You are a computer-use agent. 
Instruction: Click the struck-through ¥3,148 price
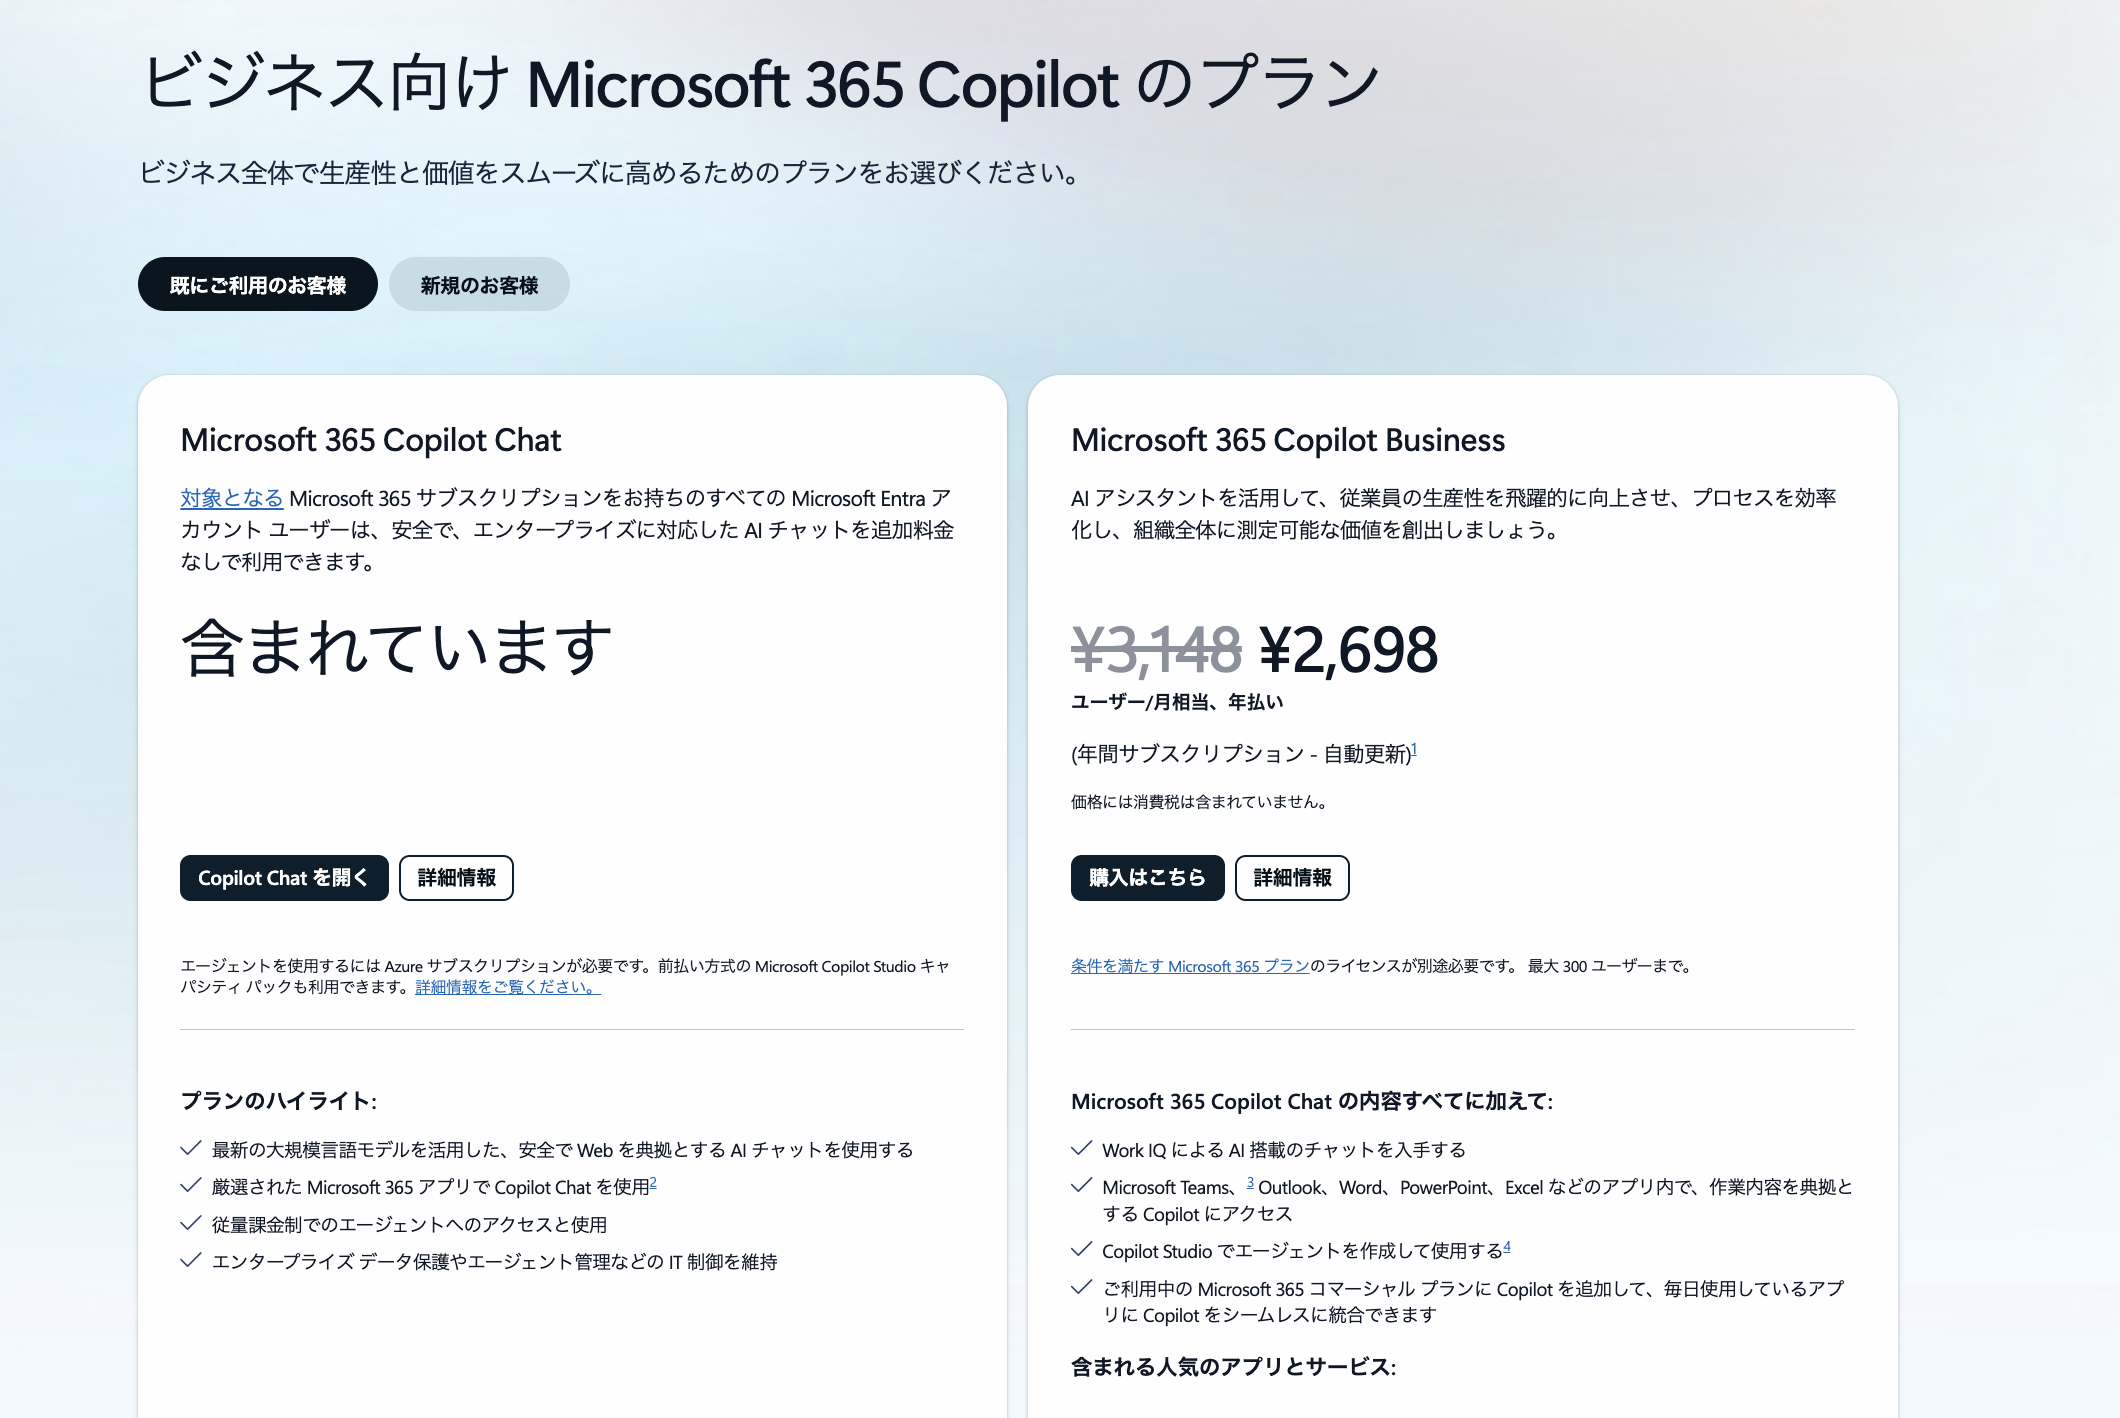coord(1156,650)
